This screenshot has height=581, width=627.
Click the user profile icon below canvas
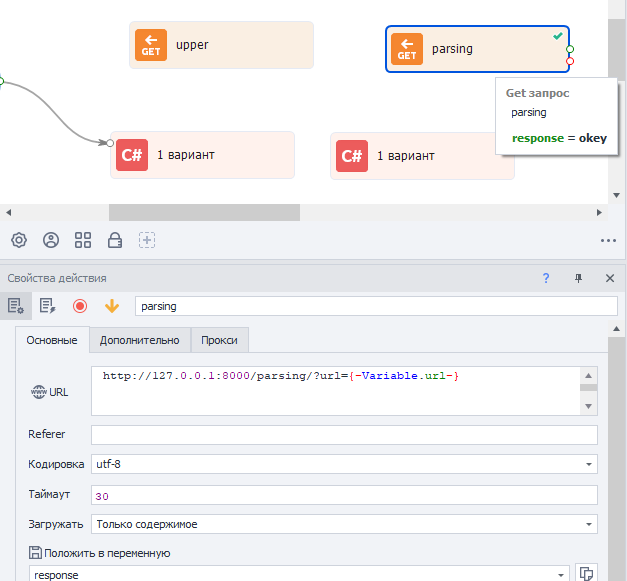(50, 240)
